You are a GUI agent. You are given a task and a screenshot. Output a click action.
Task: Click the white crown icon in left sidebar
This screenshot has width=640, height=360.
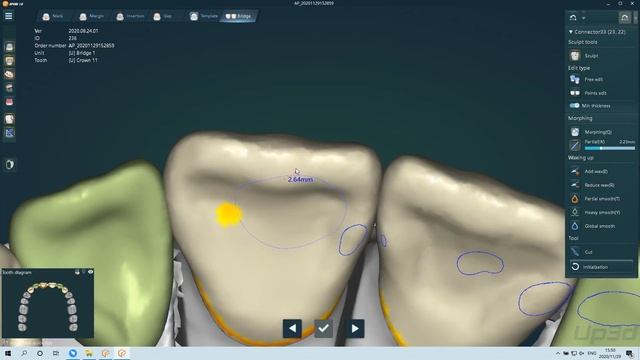click(9, 119)
